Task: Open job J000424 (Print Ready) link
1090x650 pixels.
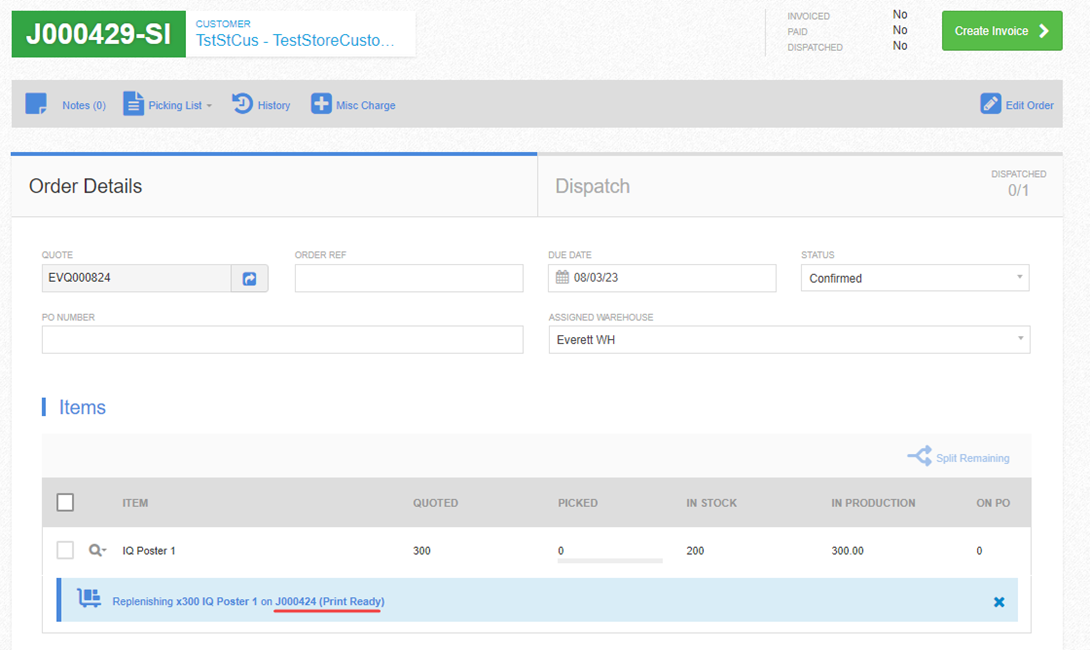Action: [x=330, y=601]
